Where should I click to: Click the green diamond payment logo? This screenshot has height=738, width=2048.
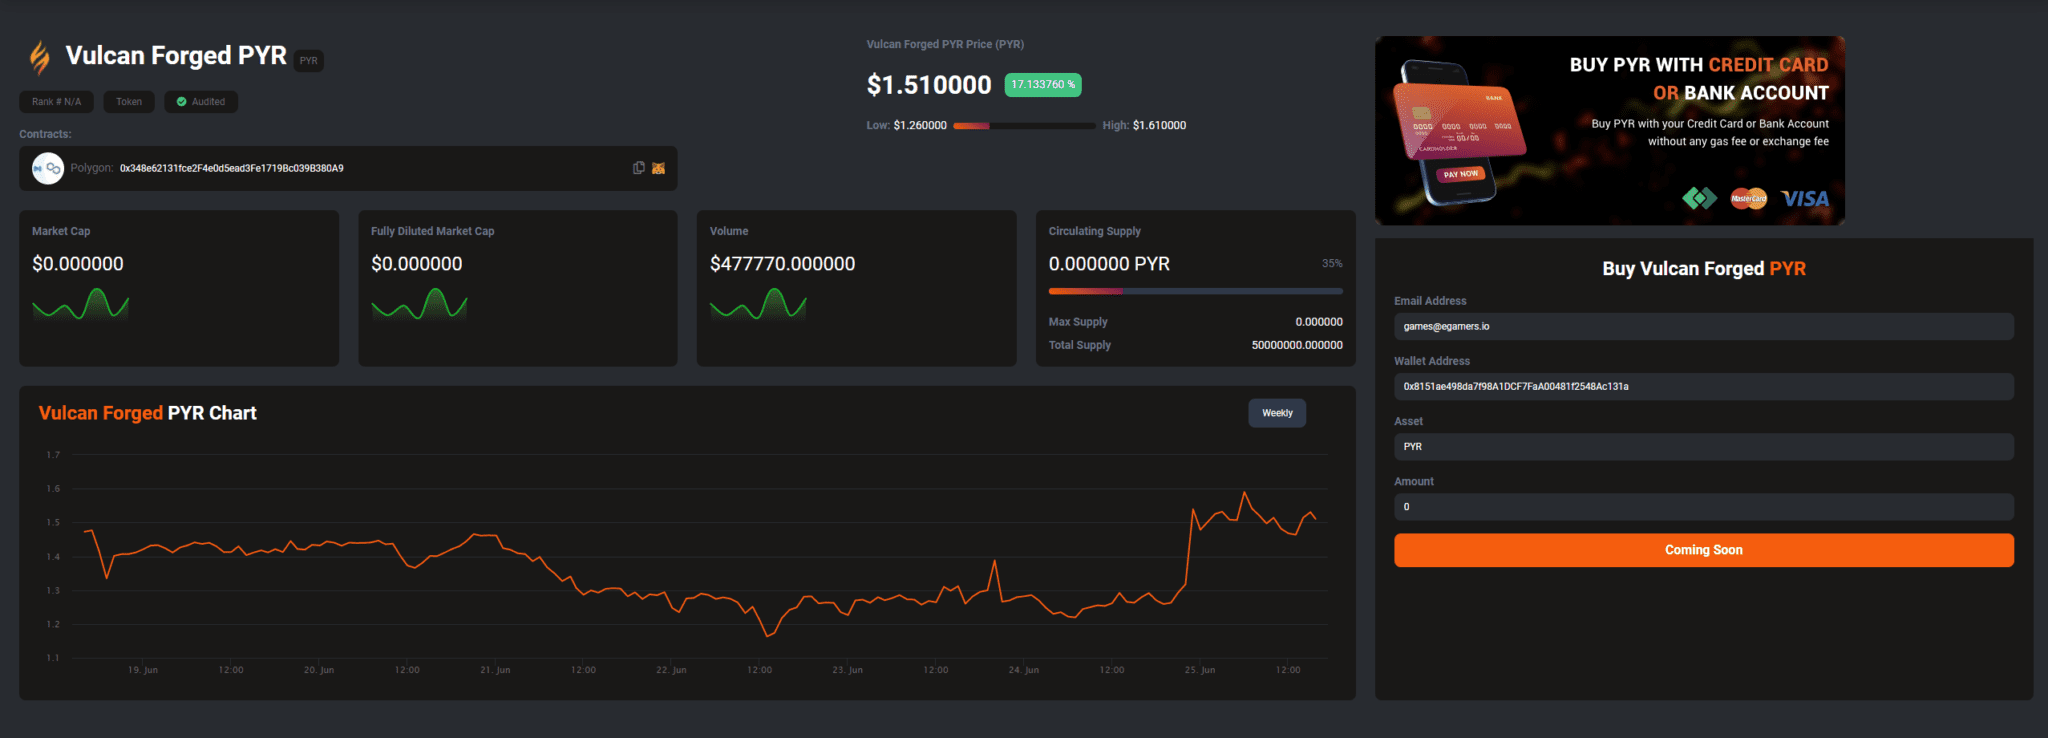coord(1699,198)
